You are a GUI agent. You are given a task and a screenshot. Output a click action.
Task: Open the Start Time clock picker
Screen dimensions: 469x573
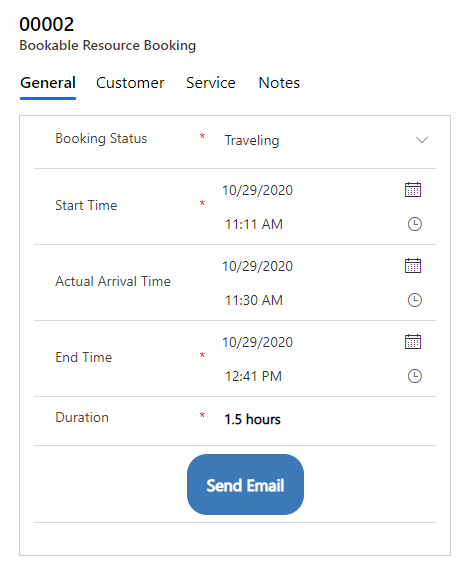tap(415, 224)
